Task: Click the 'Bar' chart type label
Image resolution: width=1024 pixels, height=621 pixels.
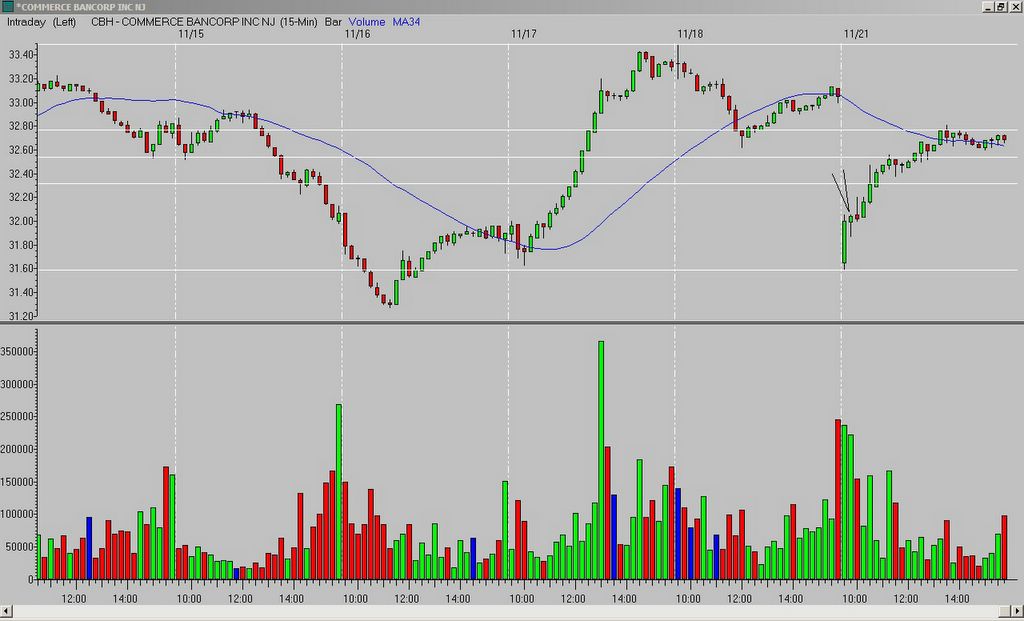Action: pos(333,22)
